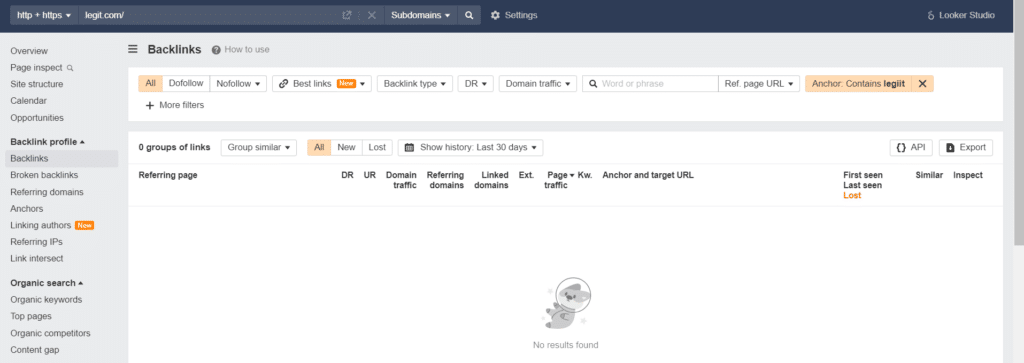The image size is (1024, 363).
Task: Open Opportunities in sidebar
Action: click(x=37, y=118)
